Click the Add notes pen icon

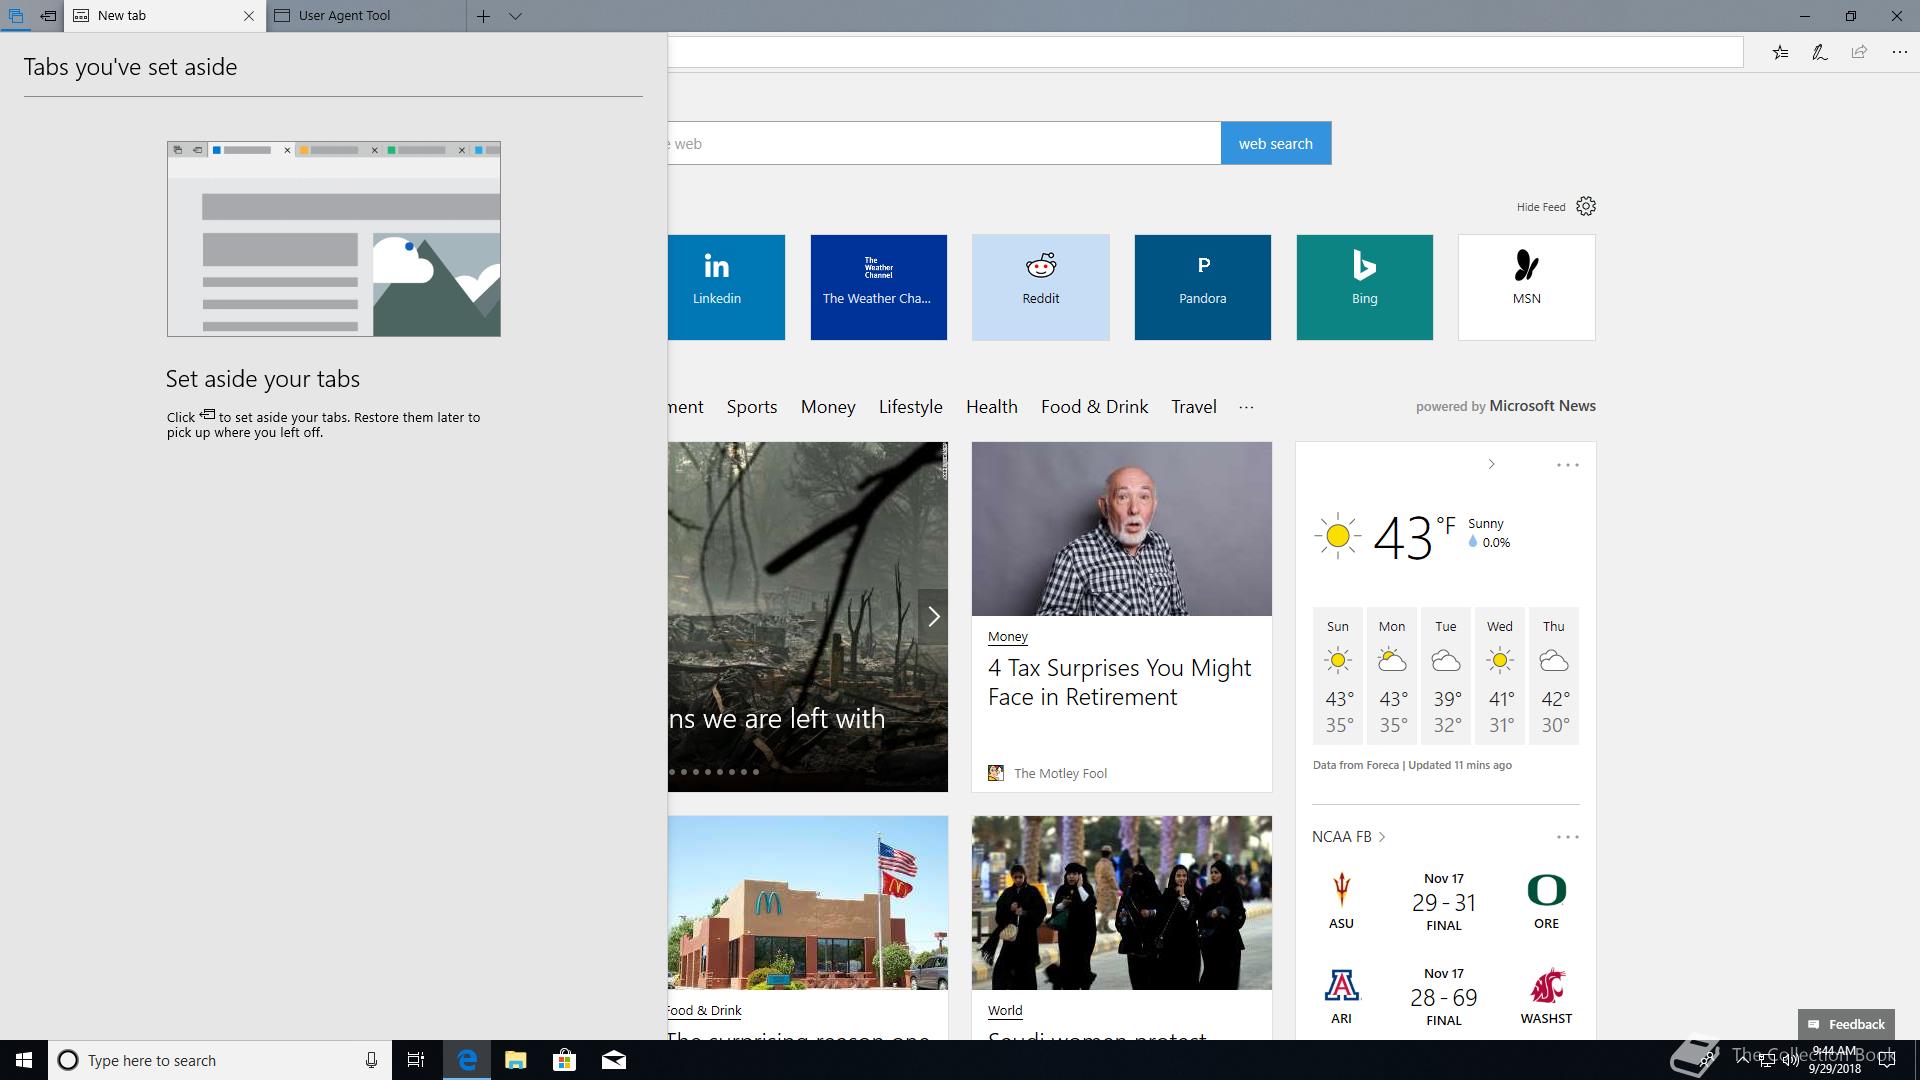[x=1820, y=52]
